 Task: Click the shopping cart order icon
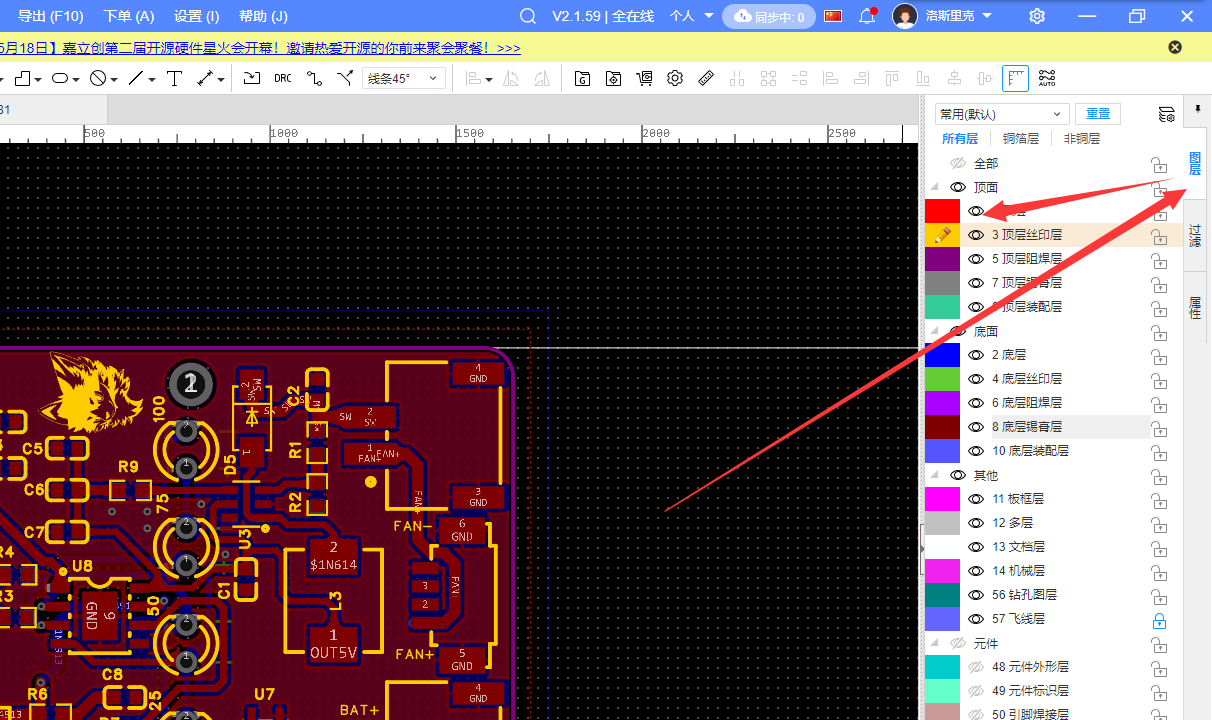644,78
